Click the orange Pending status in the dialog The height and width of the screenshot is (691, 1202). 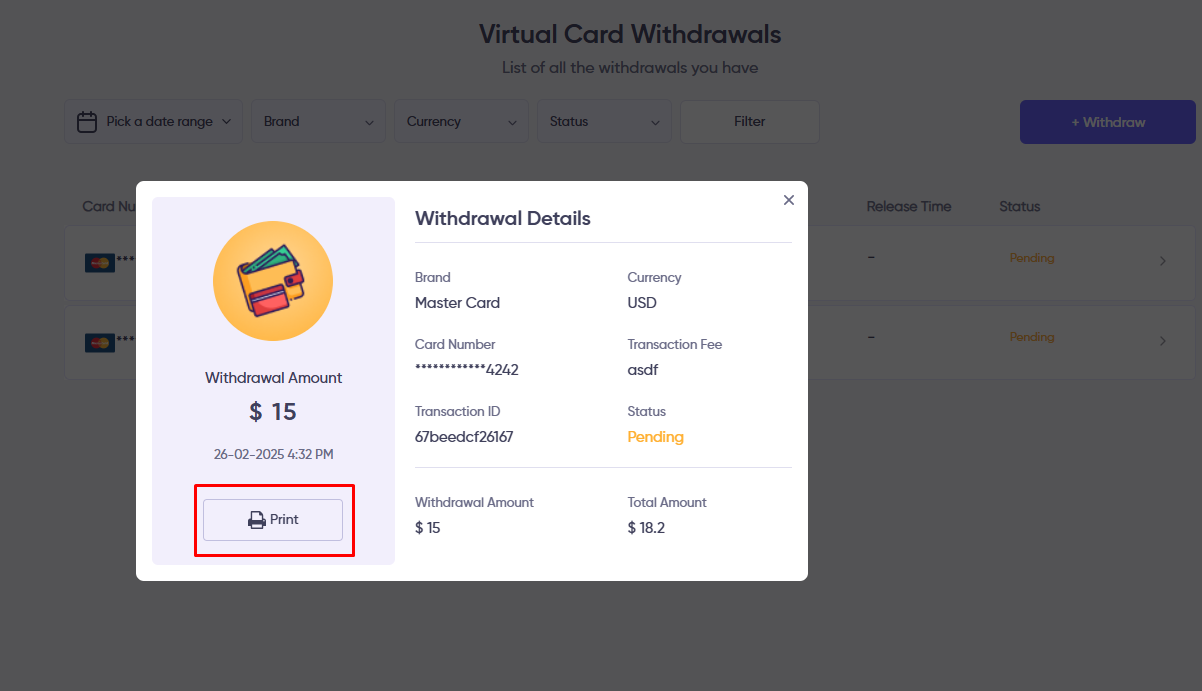(x=655, y=437)
